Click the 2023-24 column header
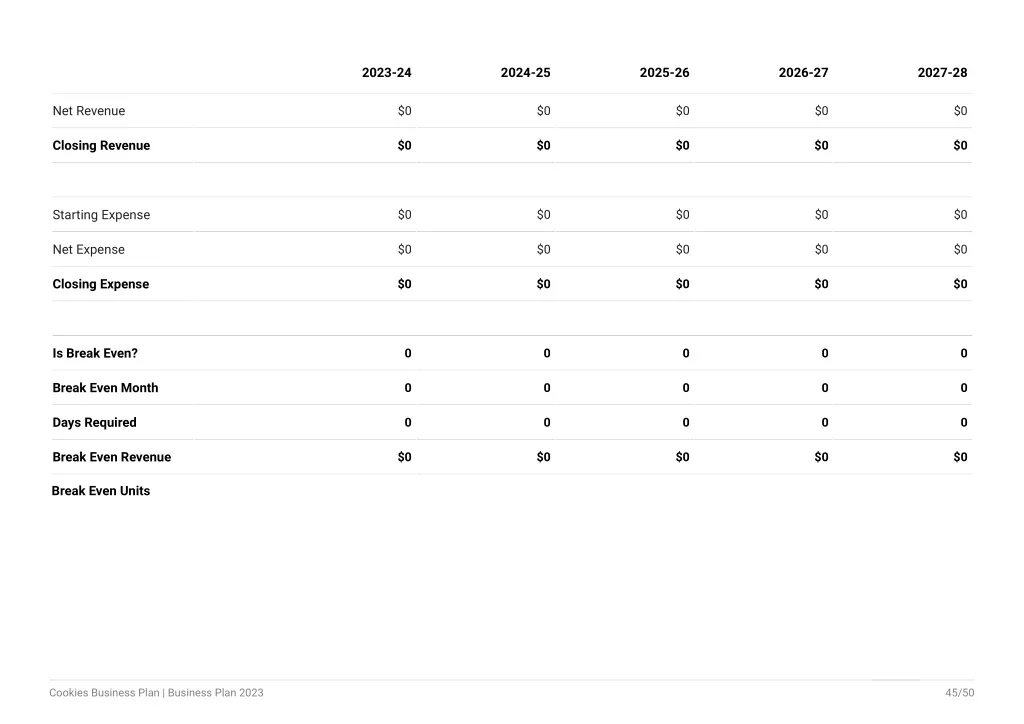 pos(387,73)
